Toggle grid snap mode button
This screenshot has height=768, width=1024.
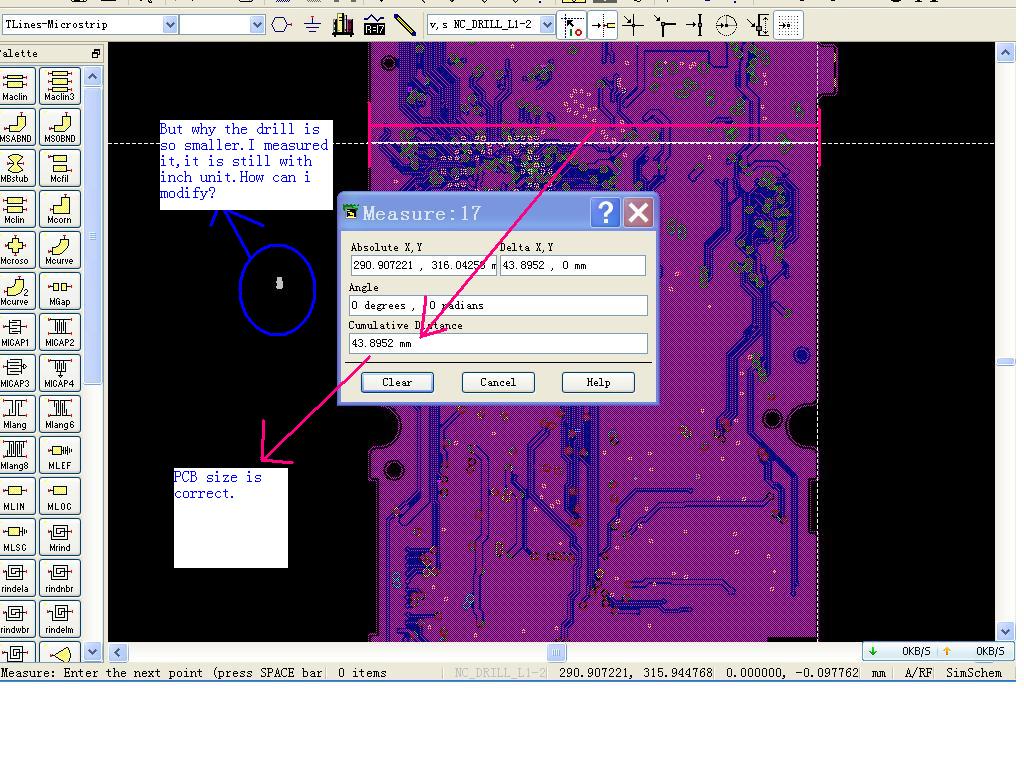pos(788,25)
